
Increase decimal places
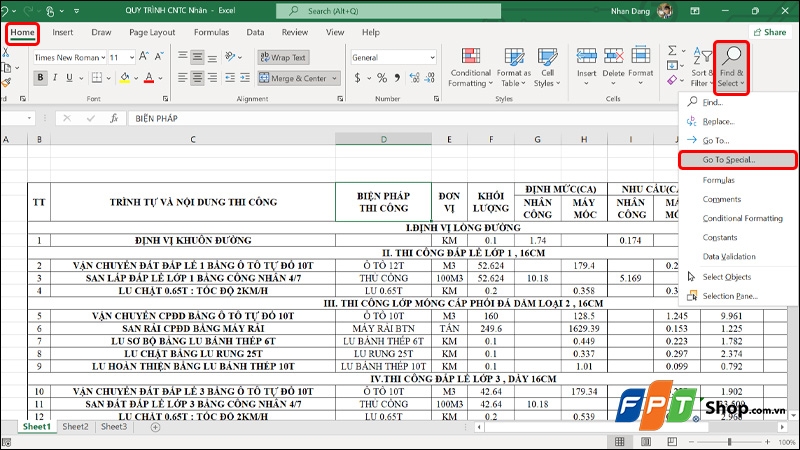414,78
